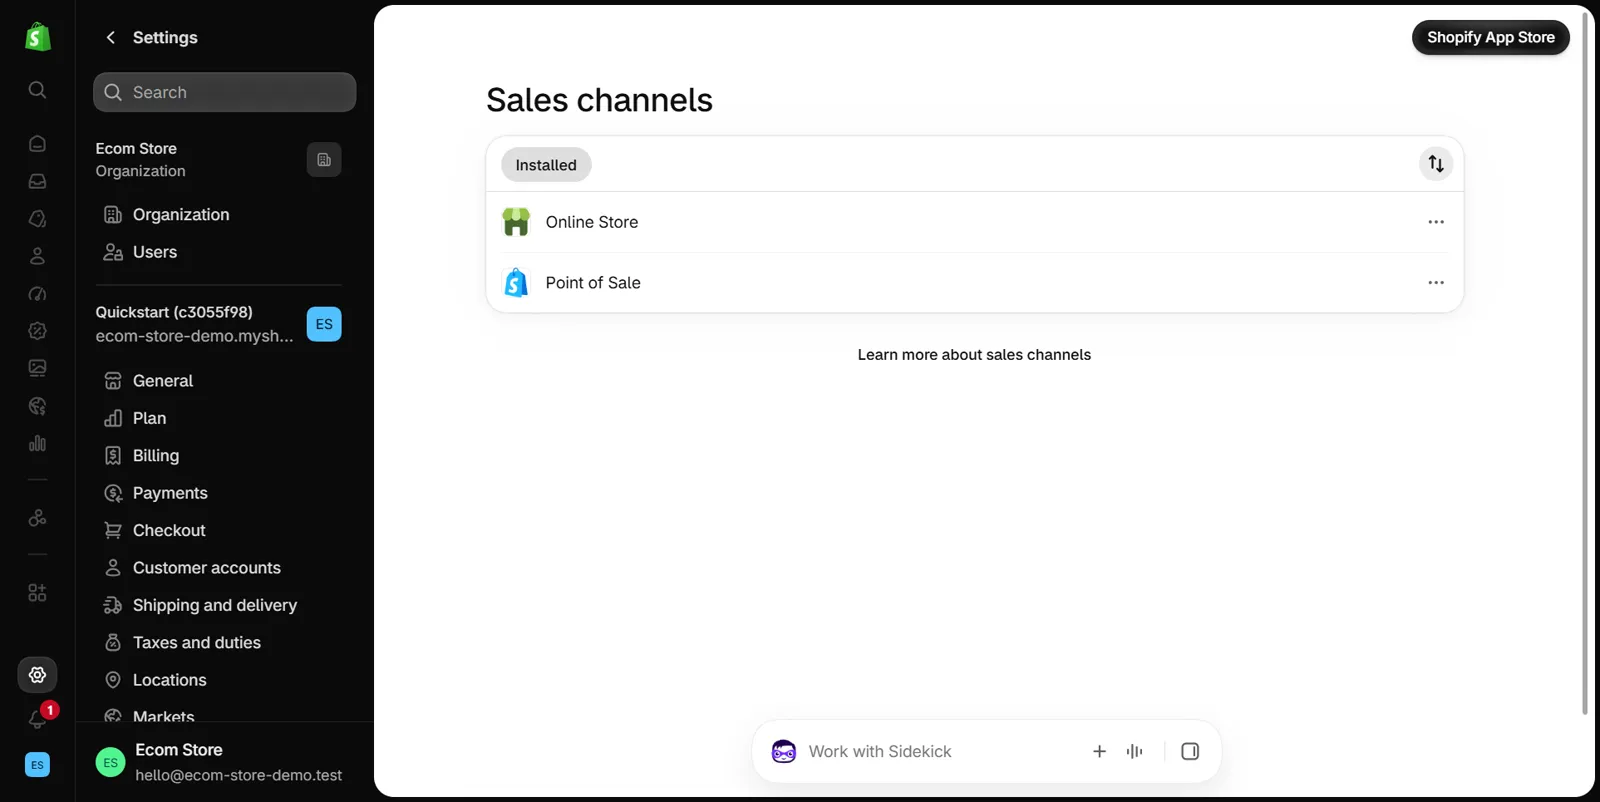Screen dimensions: 1600x802
Task: Expand the Sidekick side panel
Action: click(1190, 751)
